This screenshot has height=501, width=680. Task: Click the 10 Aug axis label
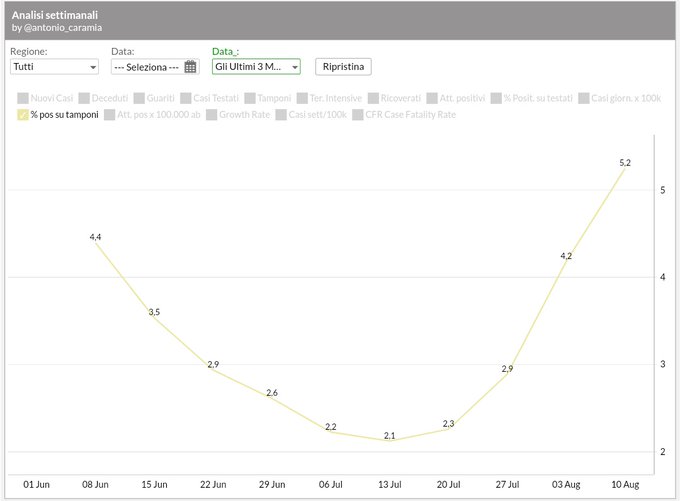[x=625, y=485]
